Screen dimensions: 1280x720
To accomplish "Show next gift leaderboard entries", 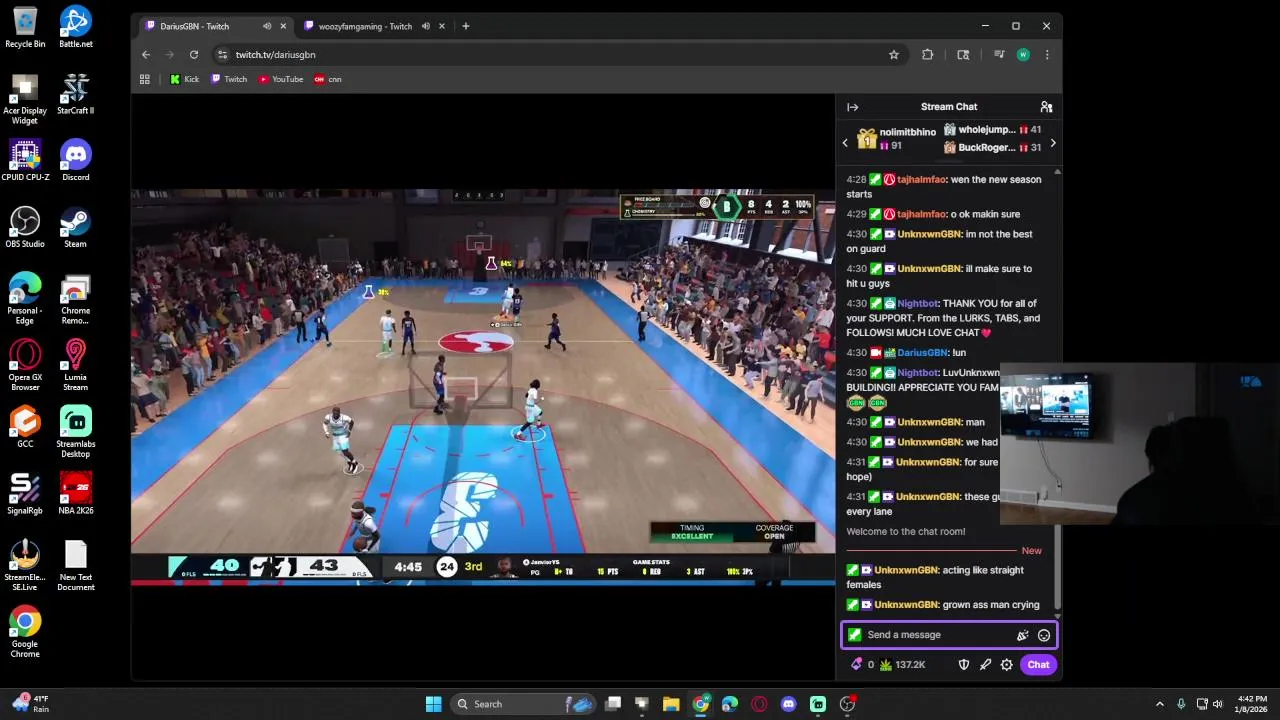I will click(1052, 143).
